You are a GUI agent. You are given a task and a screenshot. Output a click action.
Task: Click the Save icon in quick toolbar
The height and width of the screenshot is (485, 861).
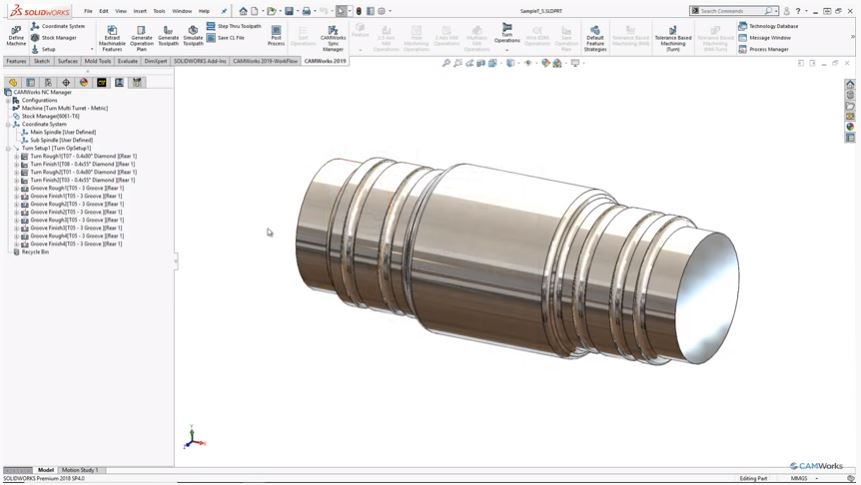[289, 11]
